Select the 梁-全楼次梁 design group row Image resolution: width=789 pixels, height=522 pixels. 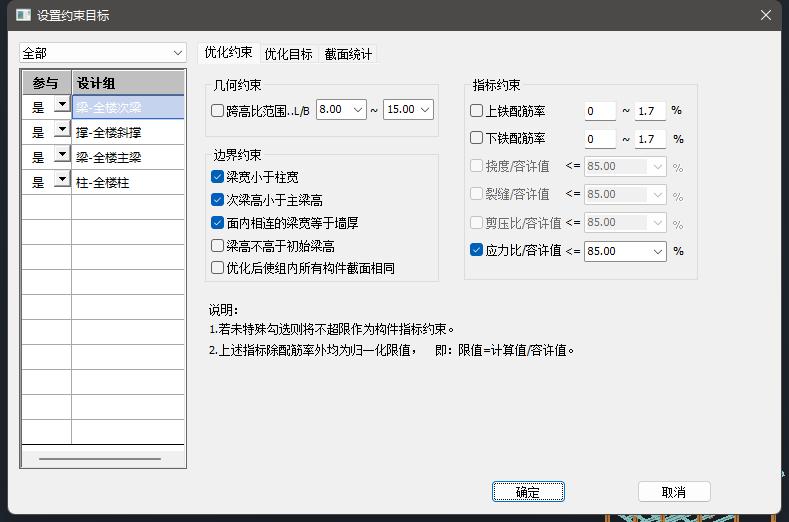tap(128, 107)
